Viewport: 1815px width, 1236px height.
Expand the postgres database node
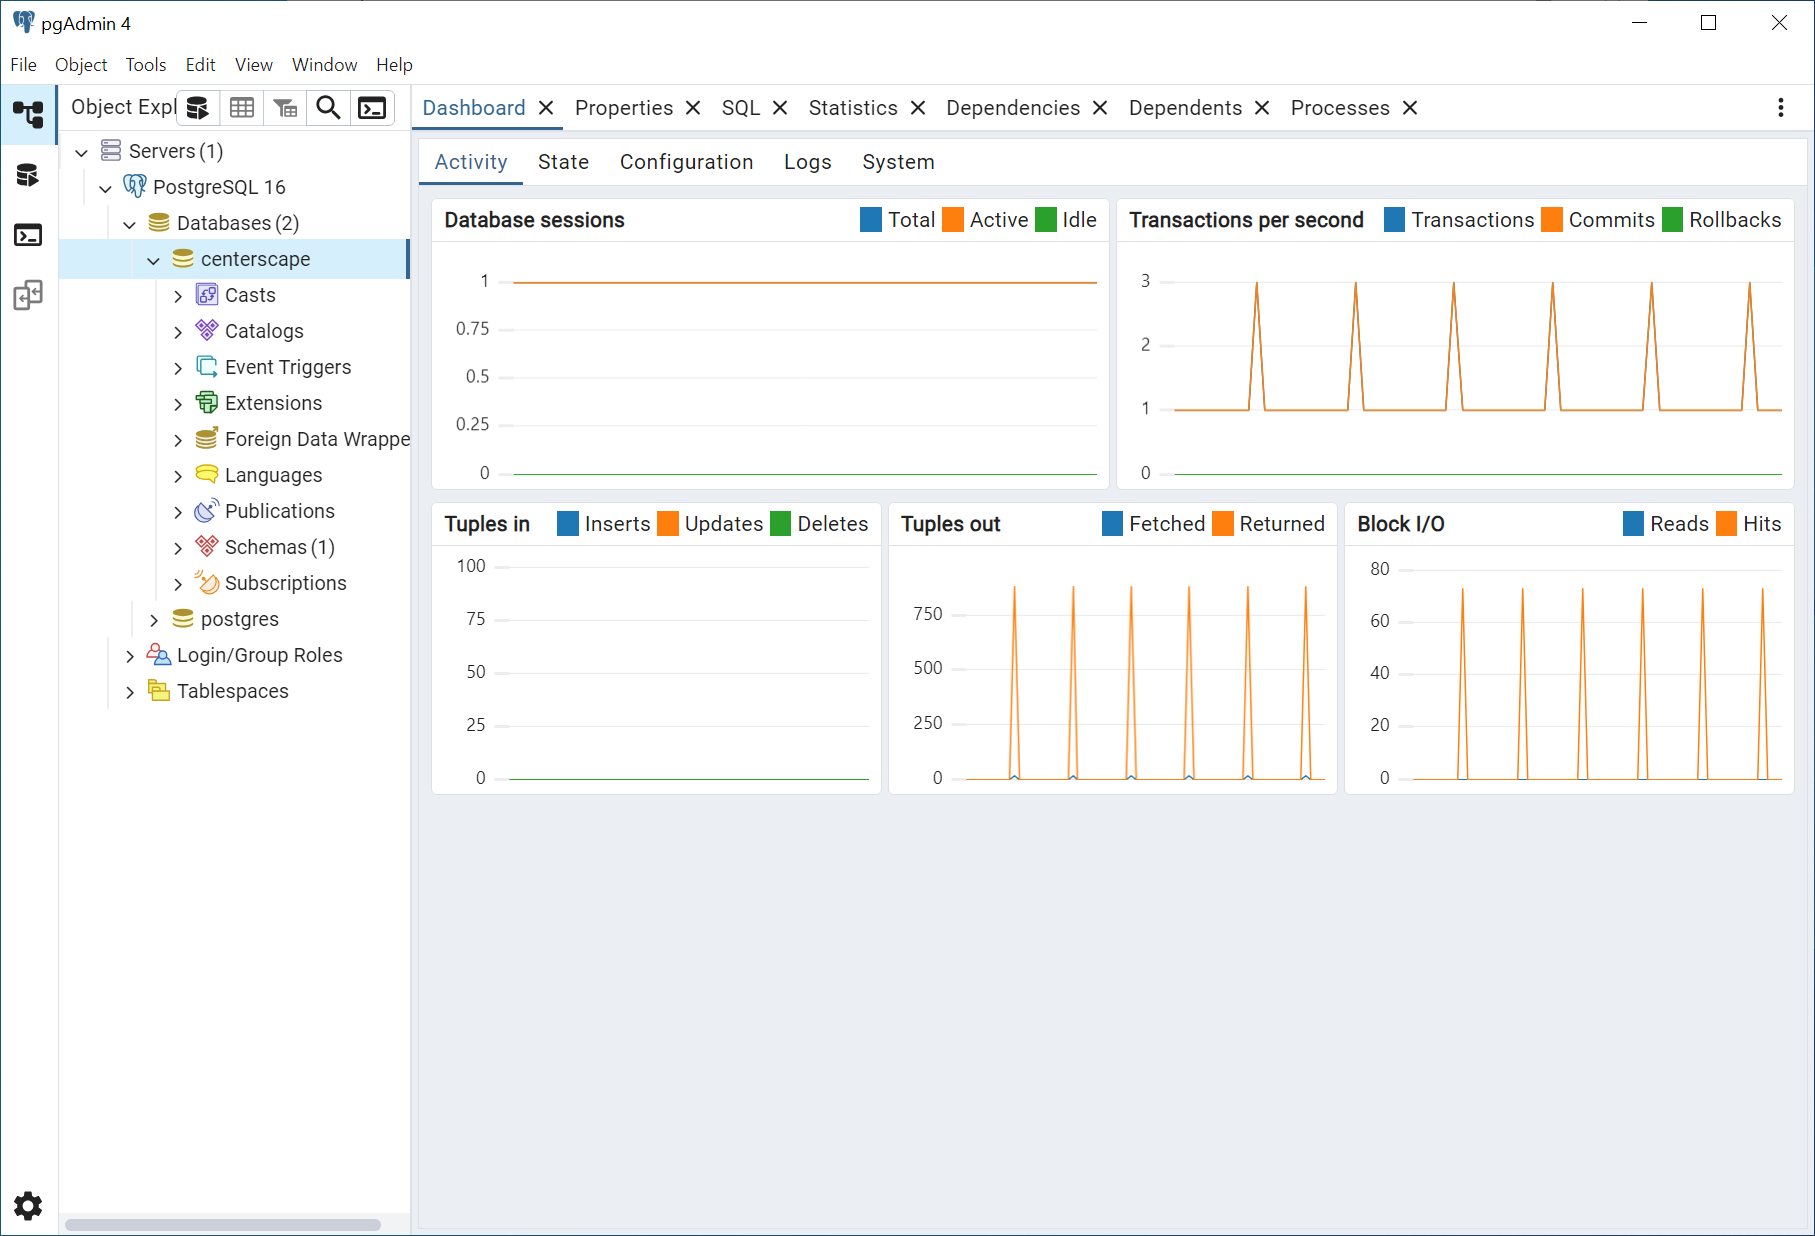point(154,620)
